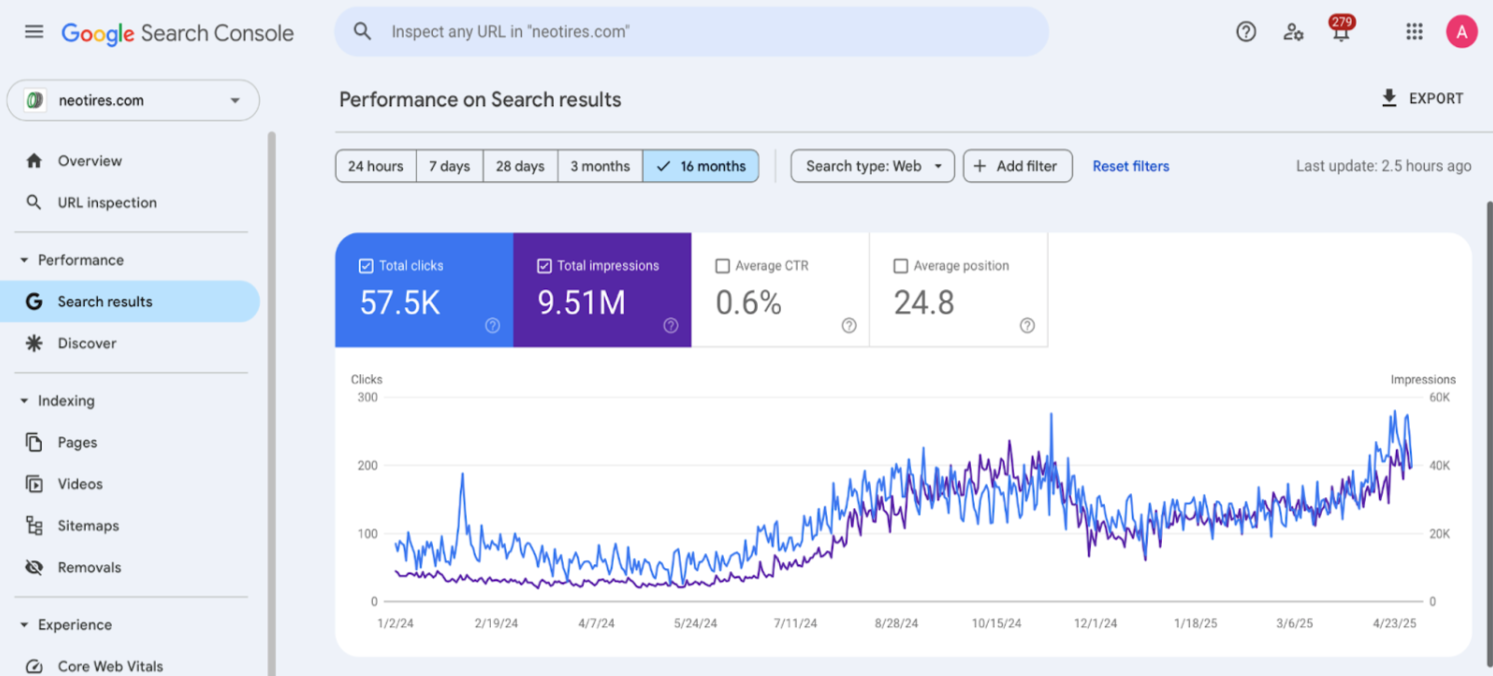Switch to the 7 days date range
Image resolution: width=1493 pixels, height=676 pixels.
point(448,166)
